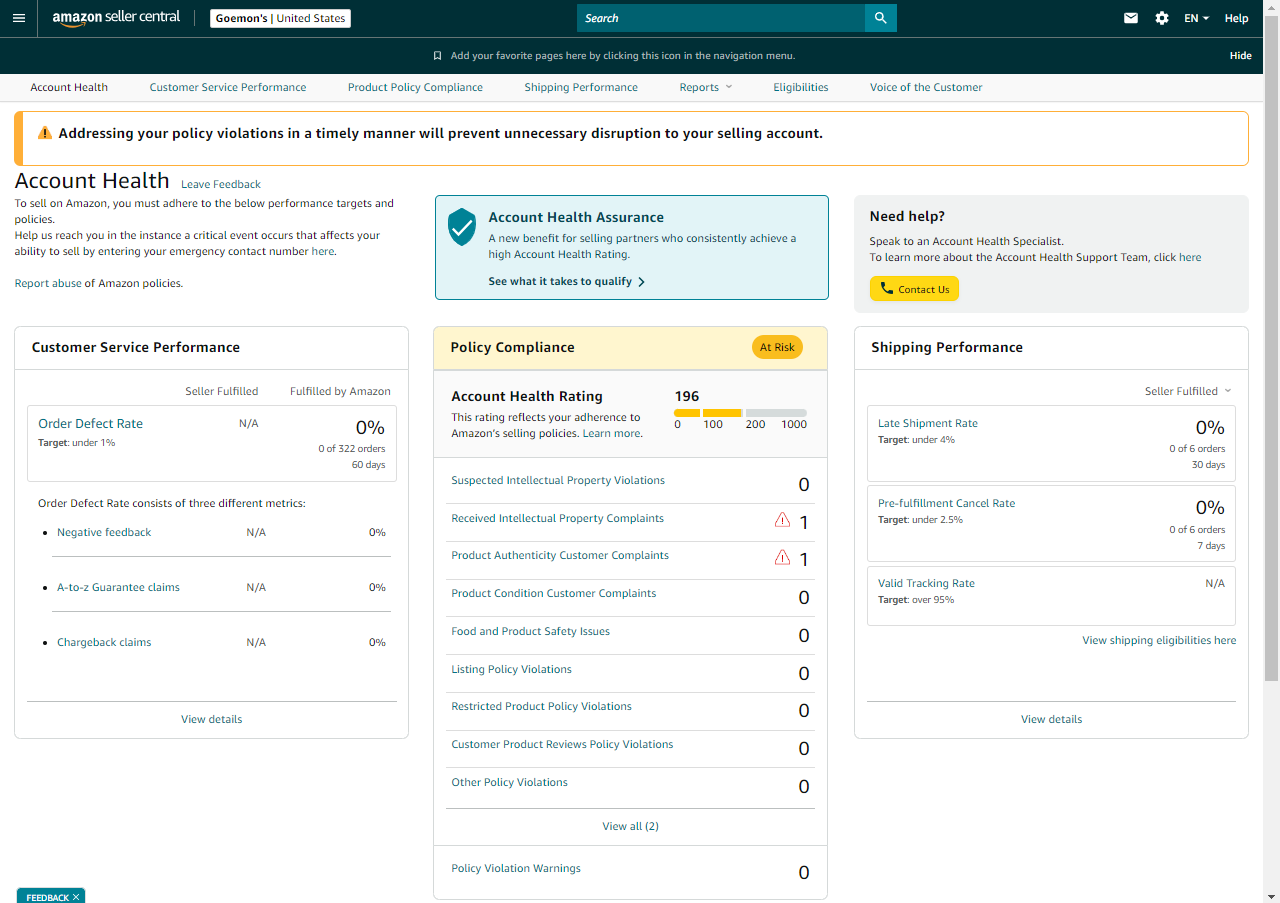Image resolution: width=1280 pixels, height=903 pixels.
Task: Switch to the Account Health tab
Action: click(x=69, y=87)
